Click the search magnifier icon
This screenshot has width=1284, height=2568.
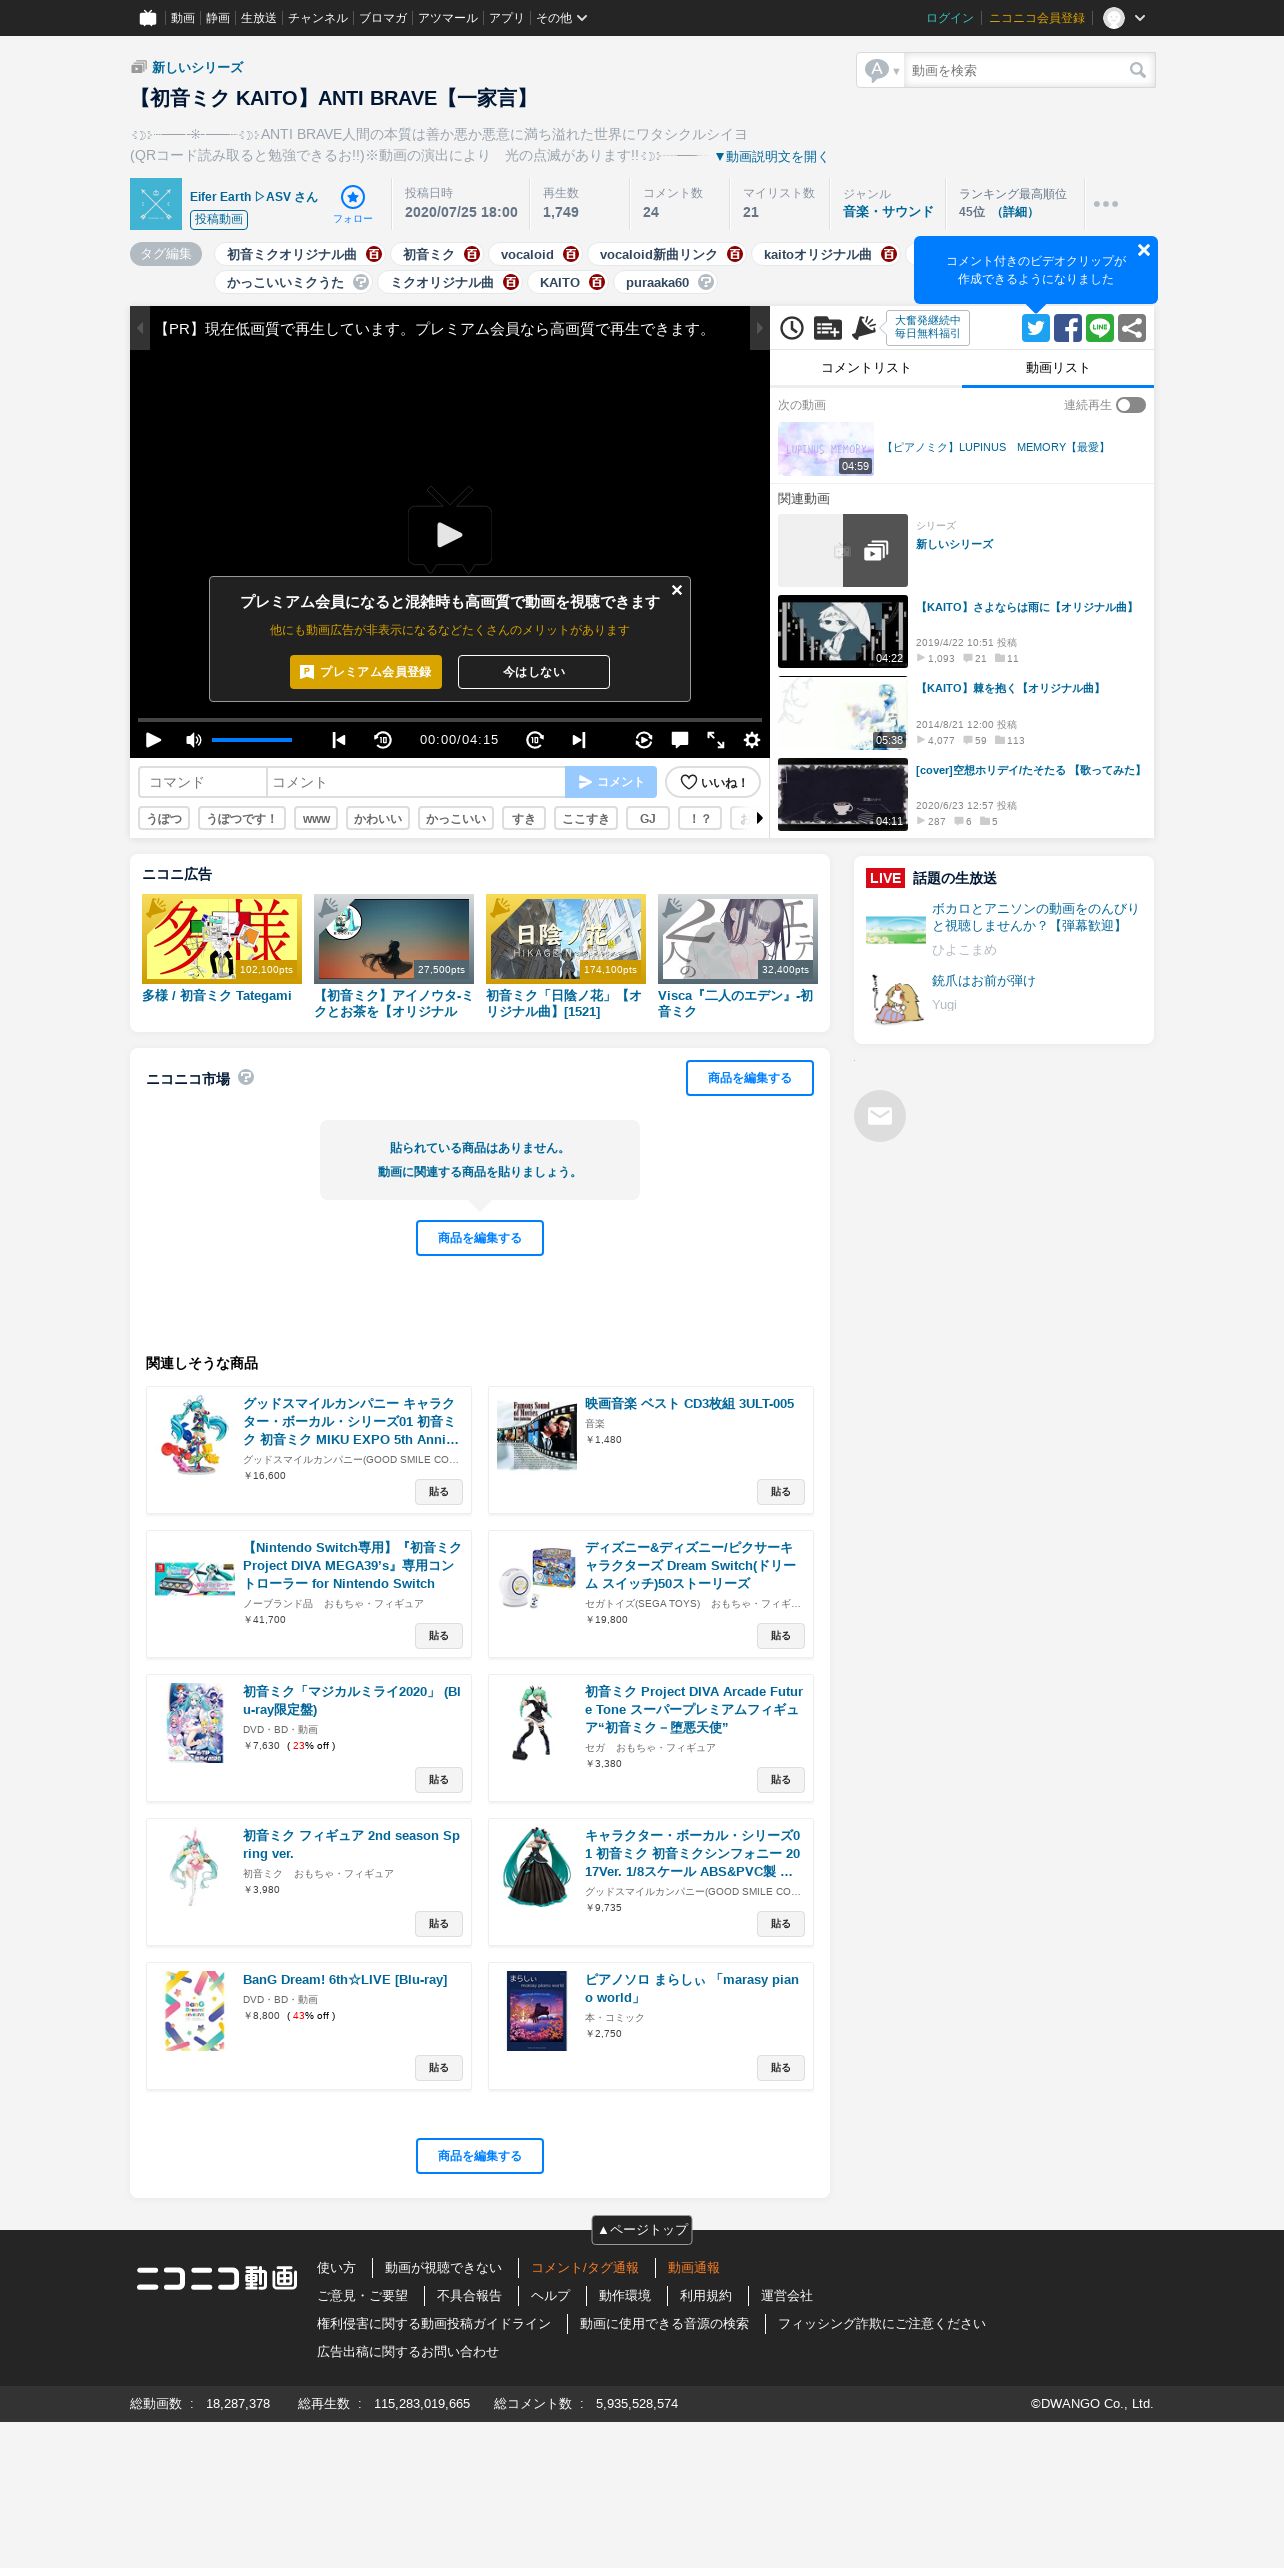(x=1138, y=70)
